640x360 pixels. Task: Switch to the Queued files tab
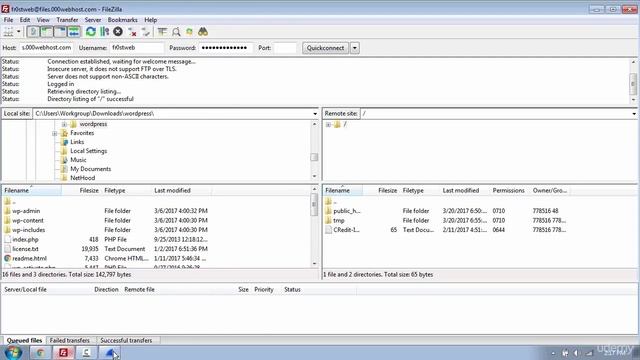point(24,340)
